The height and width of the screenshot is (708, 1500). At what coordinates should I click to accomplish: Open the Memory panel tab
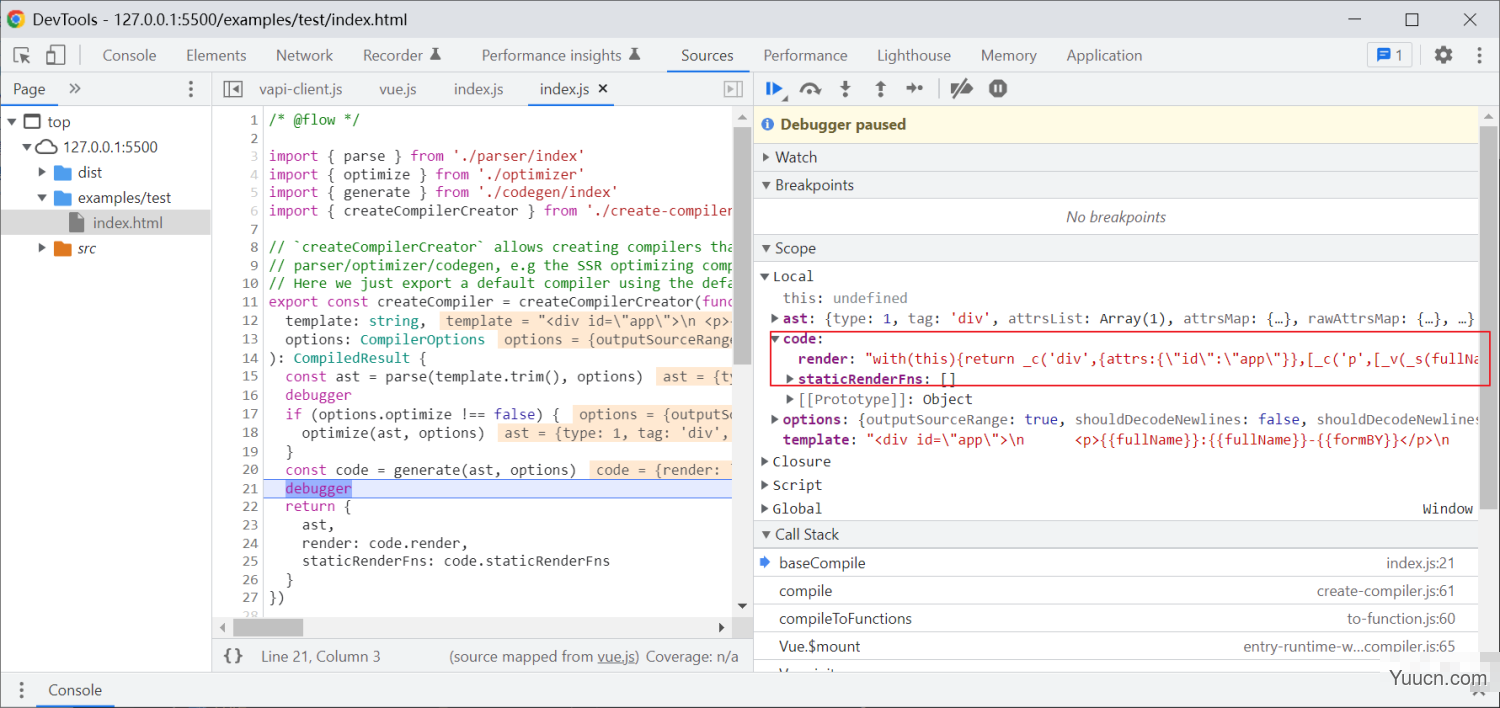(1008, 55)
